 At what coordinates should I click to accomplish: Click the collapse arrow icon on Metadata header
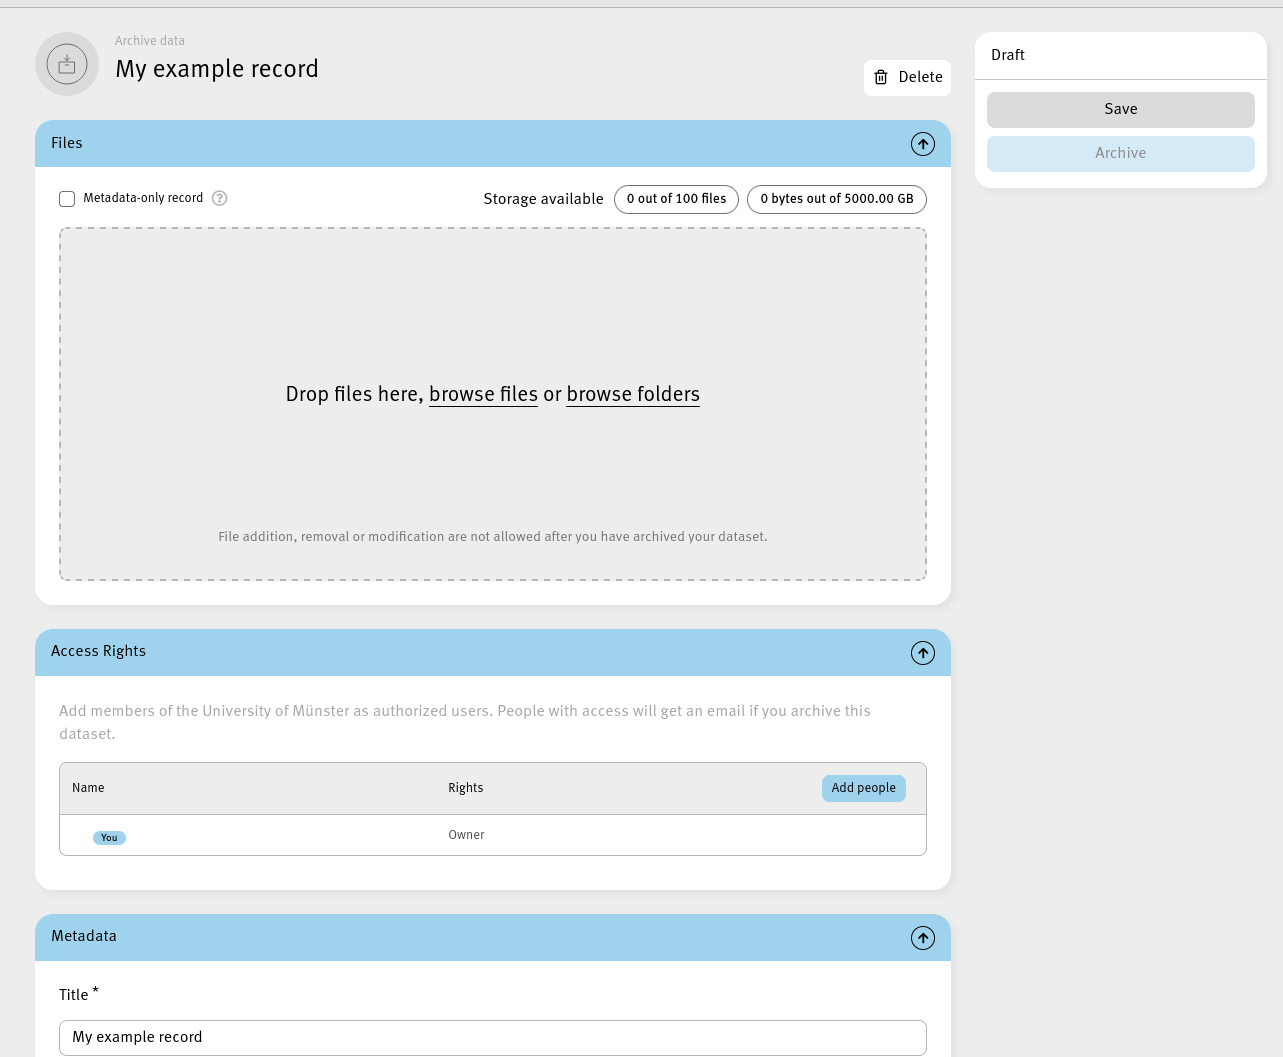(922, 938)
